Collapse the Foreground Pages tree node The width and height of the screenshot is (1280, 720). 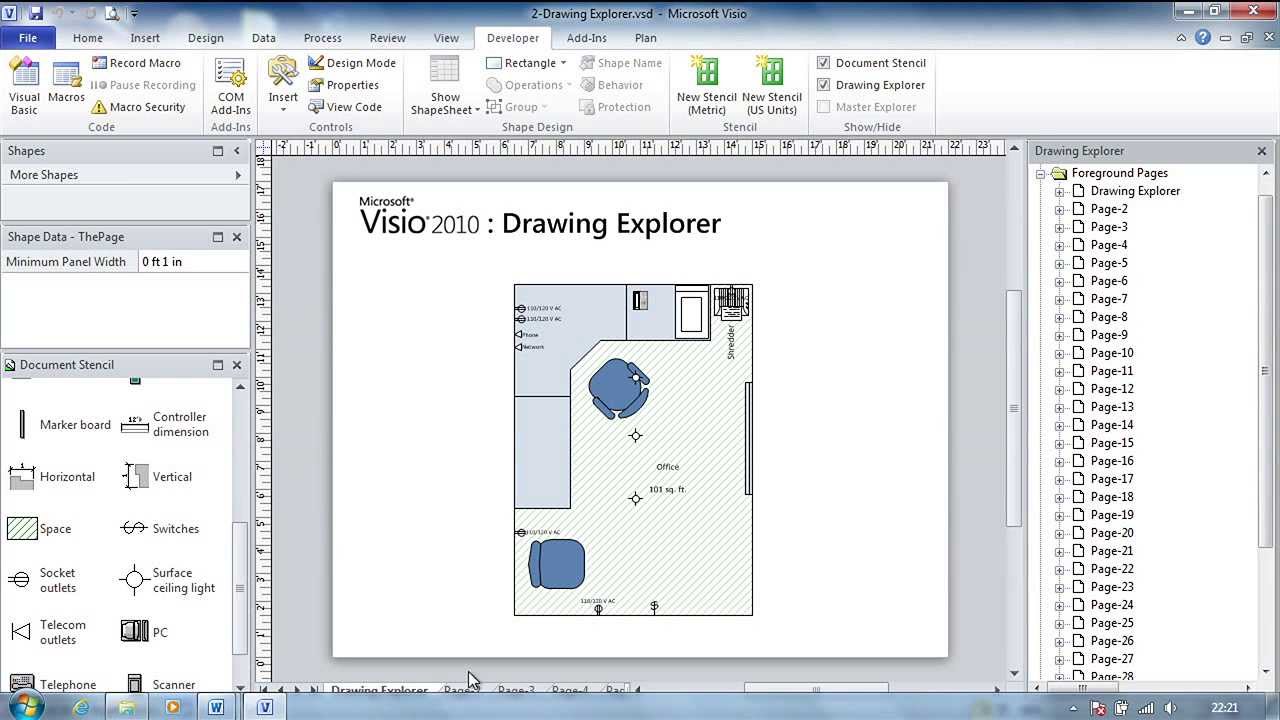pos(1040,173)
